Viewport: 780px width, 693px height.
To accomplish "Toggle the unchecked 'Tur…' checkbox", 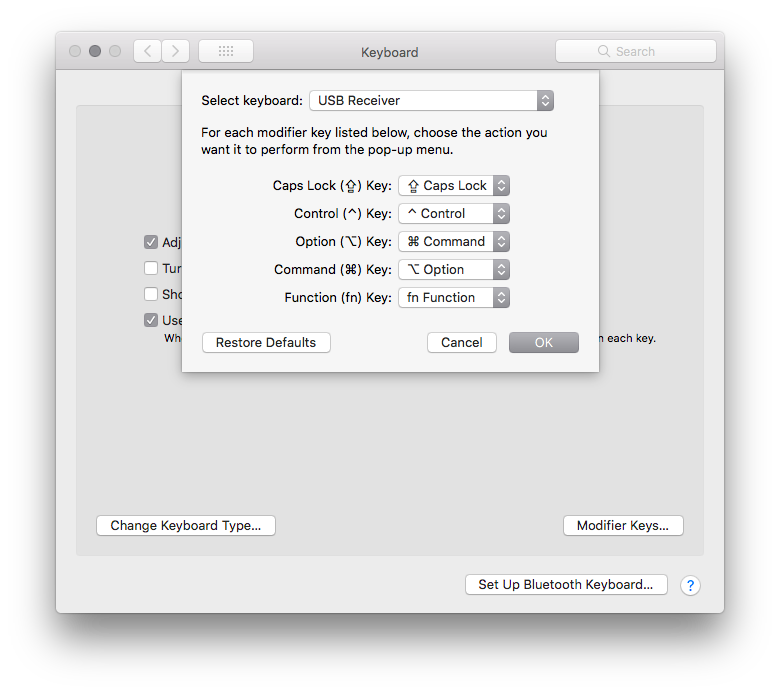I will [151, 268].
